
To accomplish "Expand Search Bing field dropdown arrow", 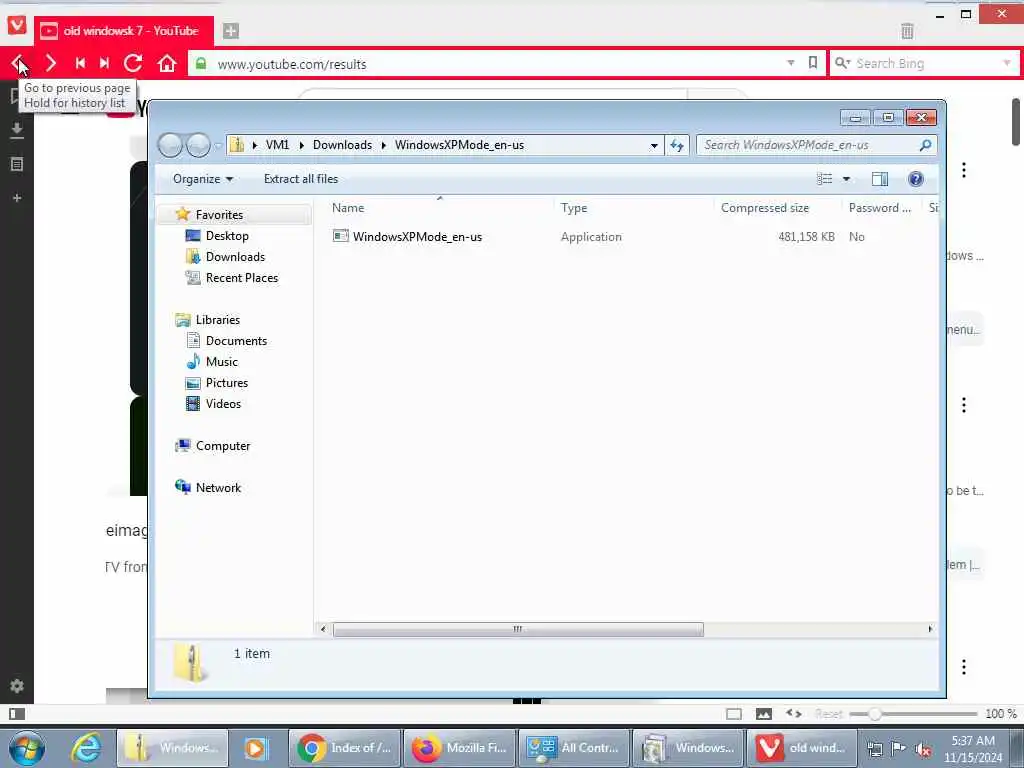I will [x=1006, y=63].
